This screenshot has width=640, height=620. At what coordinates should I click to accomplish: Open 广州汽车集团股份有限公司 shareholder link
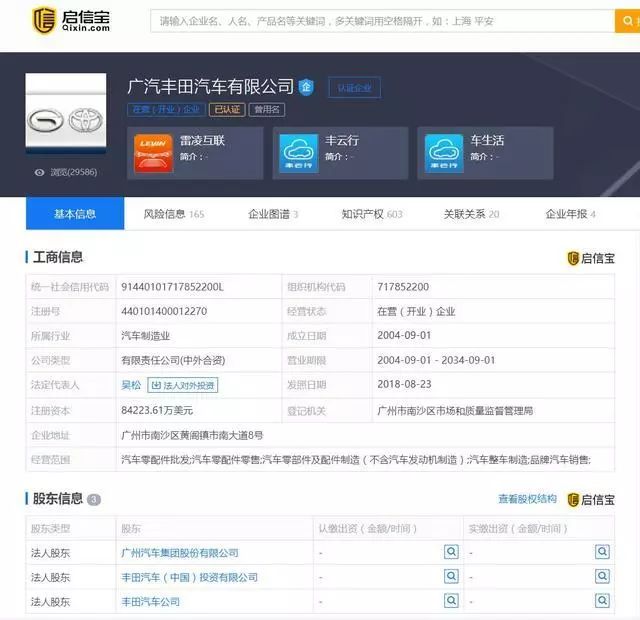pyautogui.click(x=180, y=553)
